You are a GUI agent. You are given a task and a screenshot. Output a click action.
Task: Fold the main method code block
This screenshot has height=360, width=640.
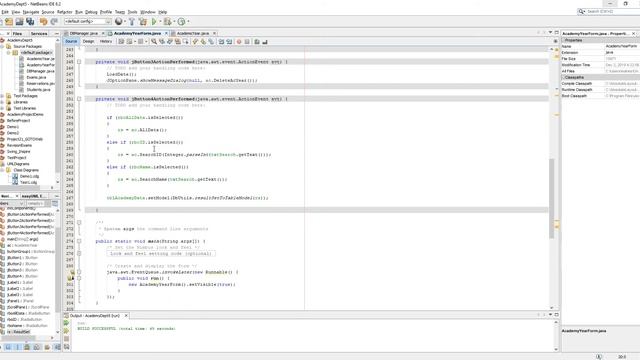pos(79,241)
